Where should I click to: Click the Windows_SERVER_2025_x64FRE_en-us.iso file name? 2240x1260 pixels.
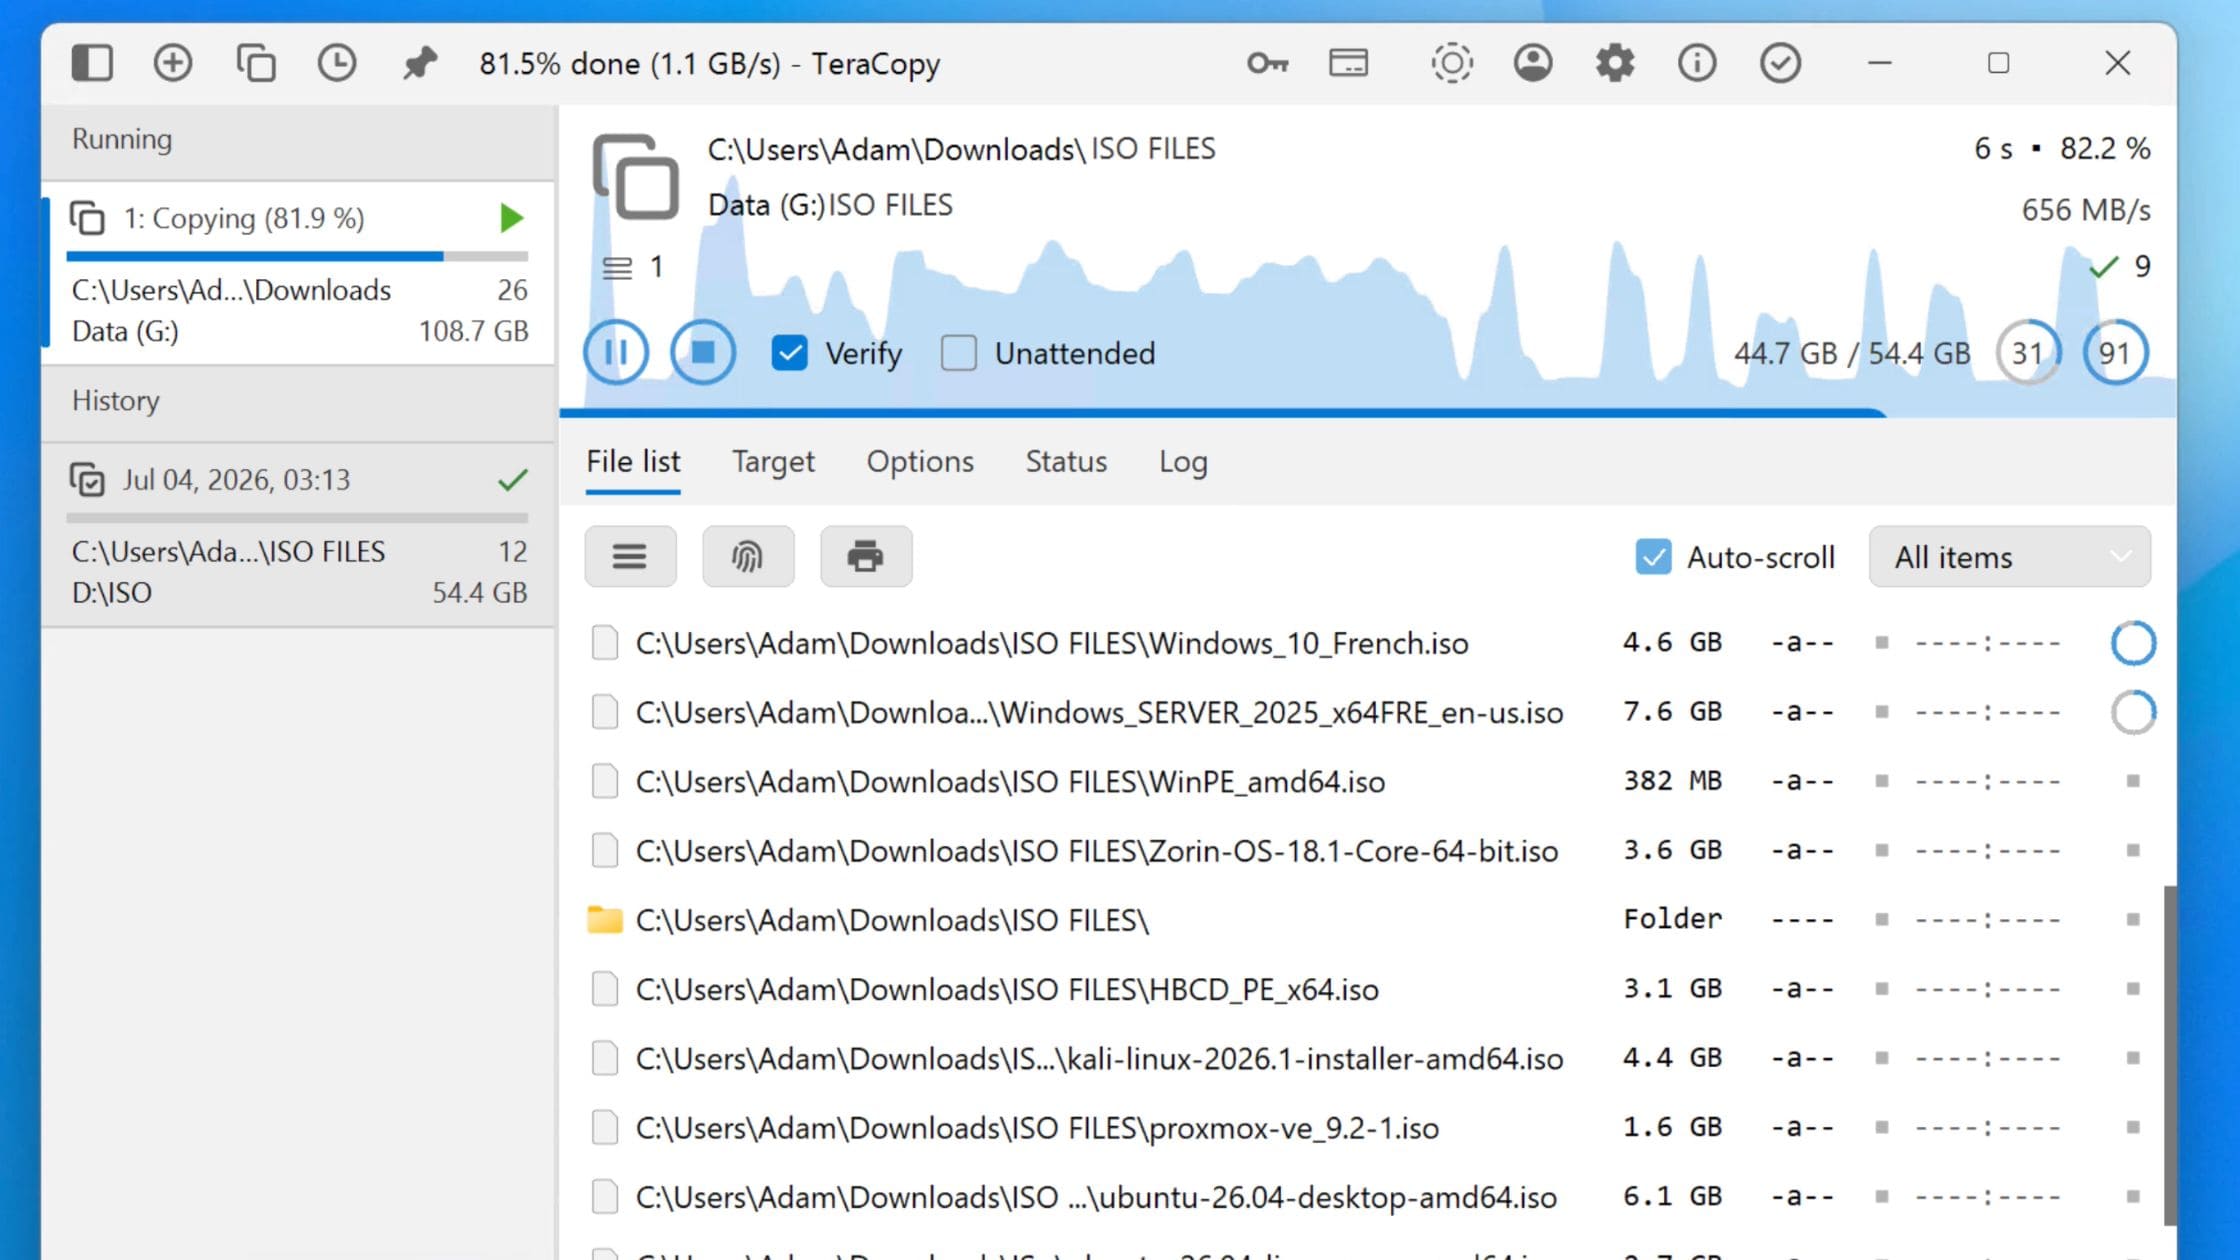[x=1099, y=712]
